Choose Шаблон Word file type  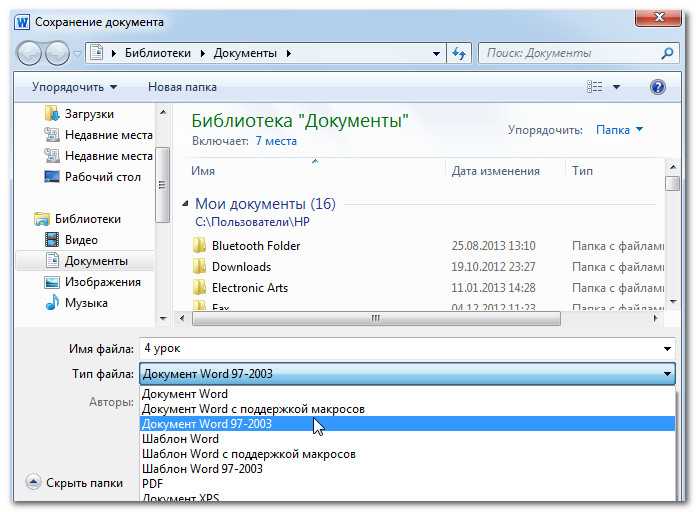click(x=407, y=439)
